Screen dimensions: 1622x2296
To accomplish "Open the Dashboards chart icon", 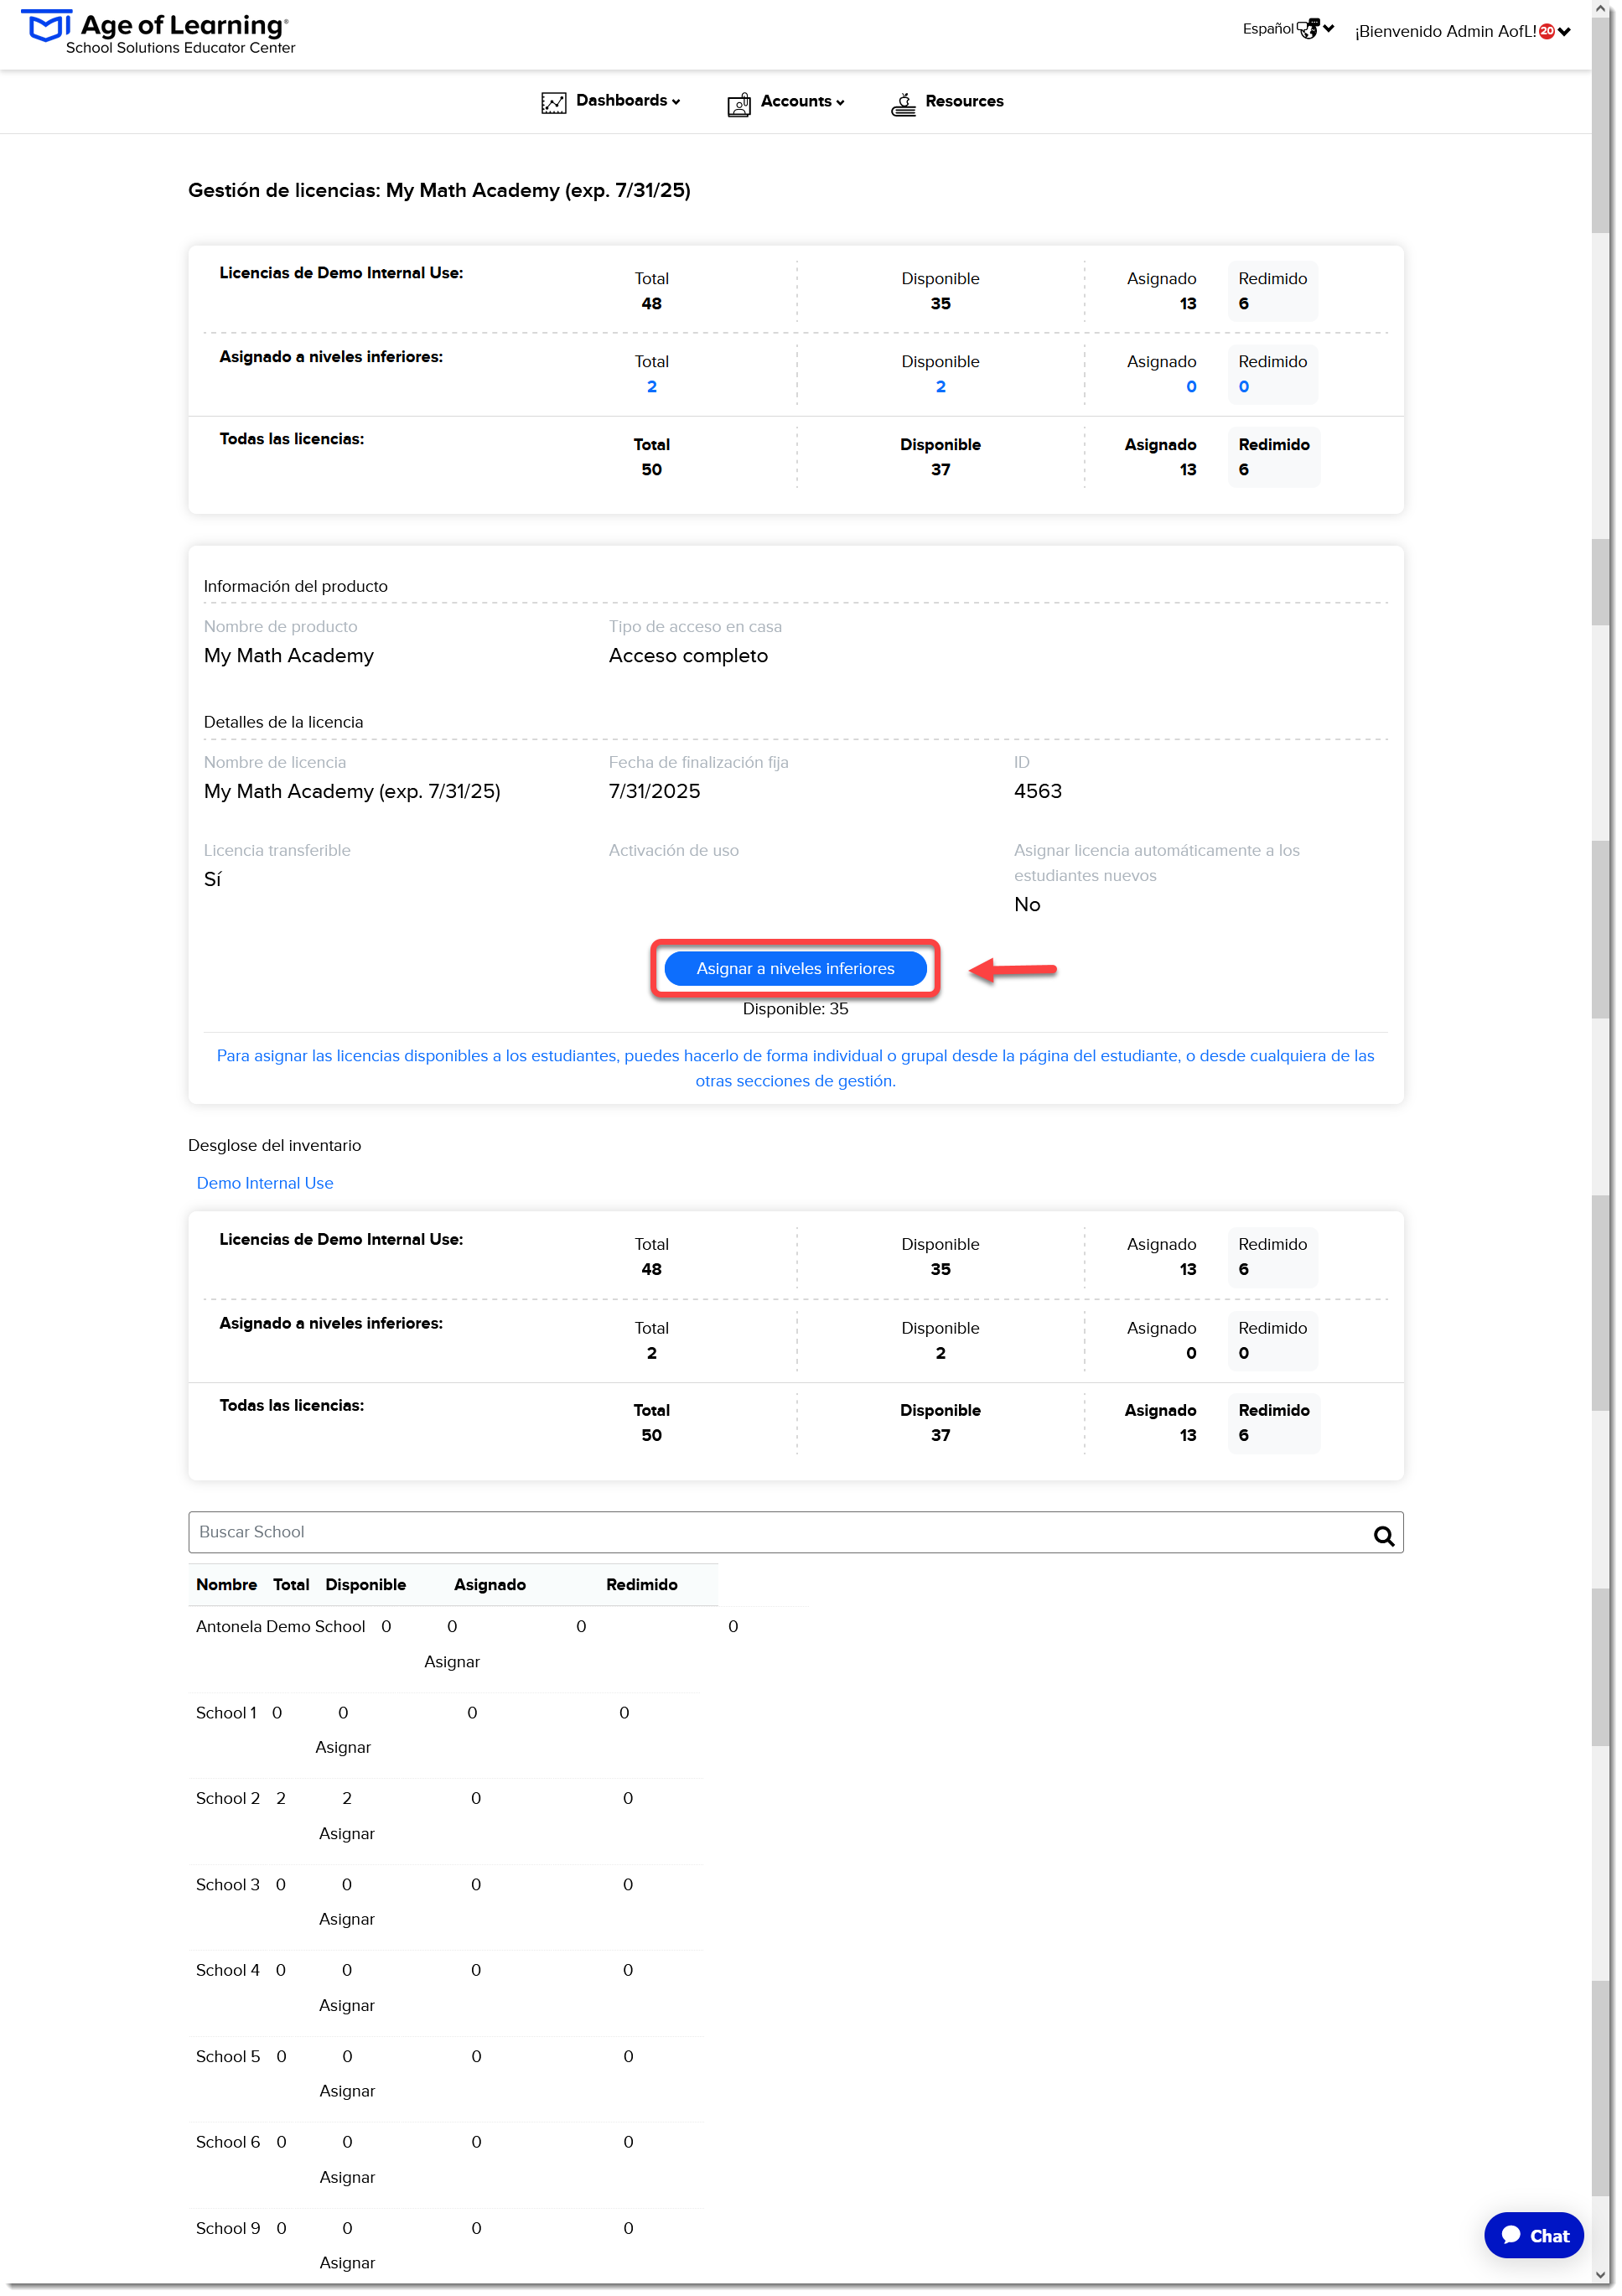I will (553, 102).
